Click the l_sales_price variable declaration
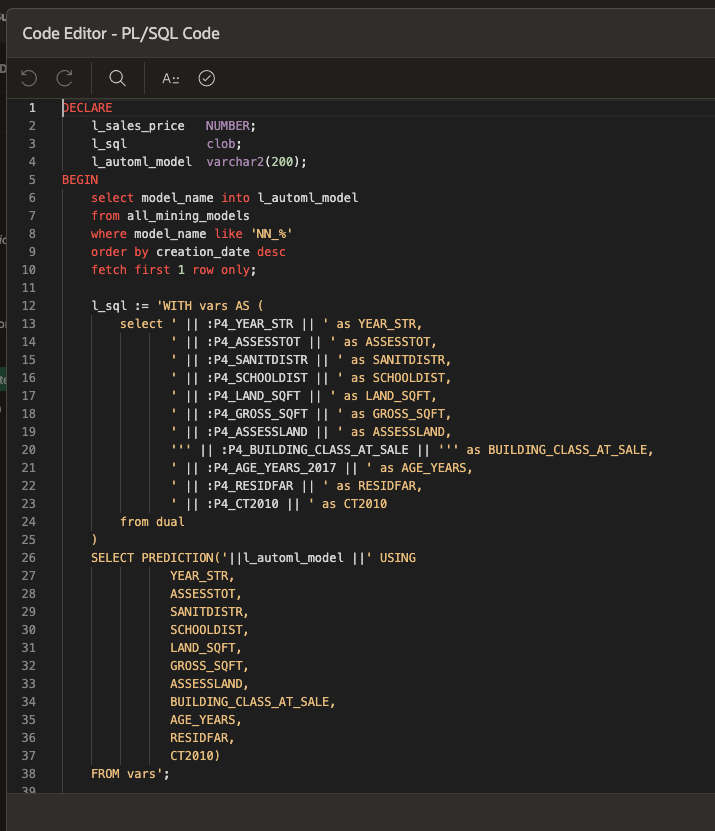Viewport: 715px width, 831px height. click(138, 126)
